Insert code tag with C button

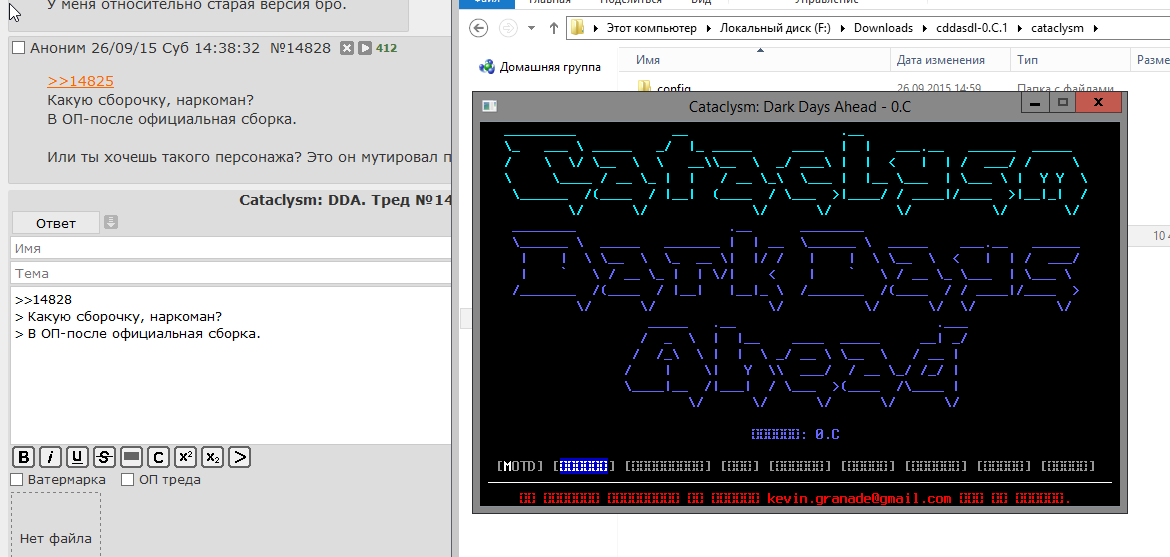158,457
